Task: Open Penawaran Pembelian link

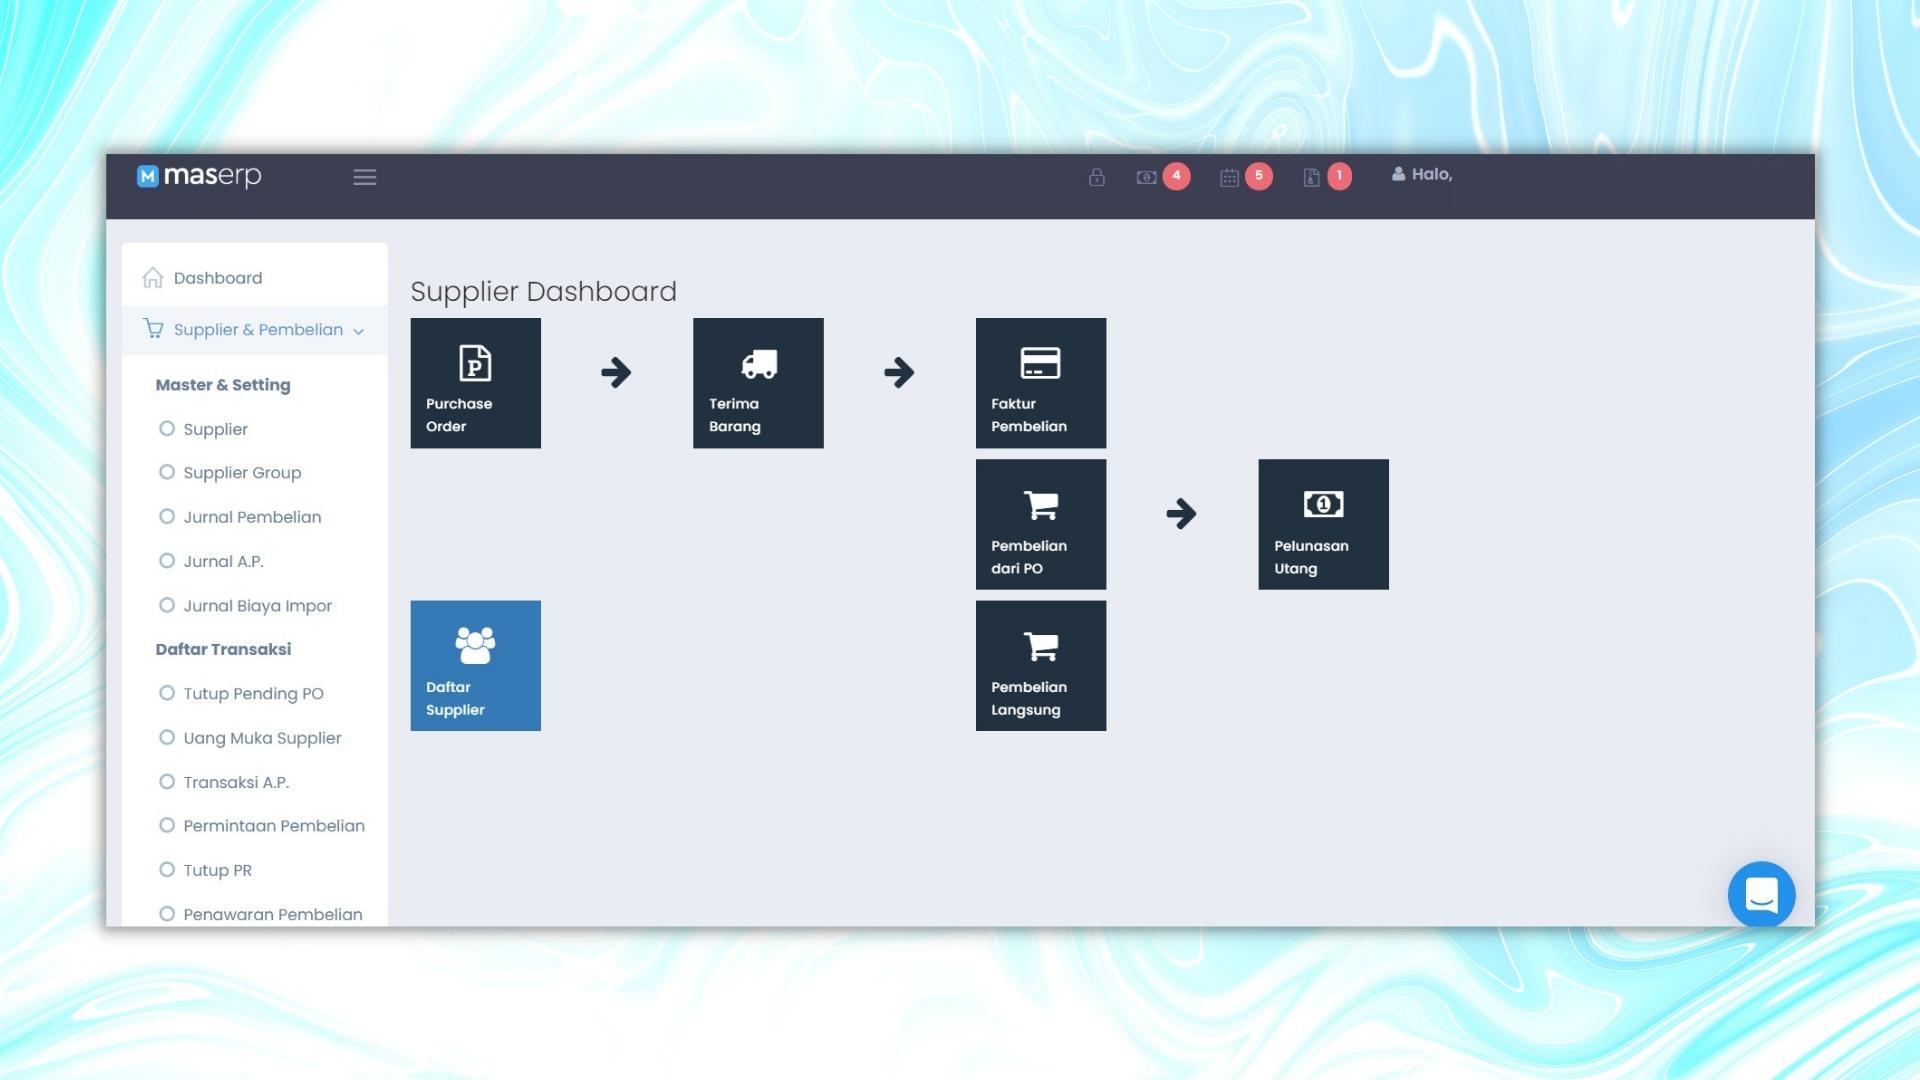Action: point(272,915)
